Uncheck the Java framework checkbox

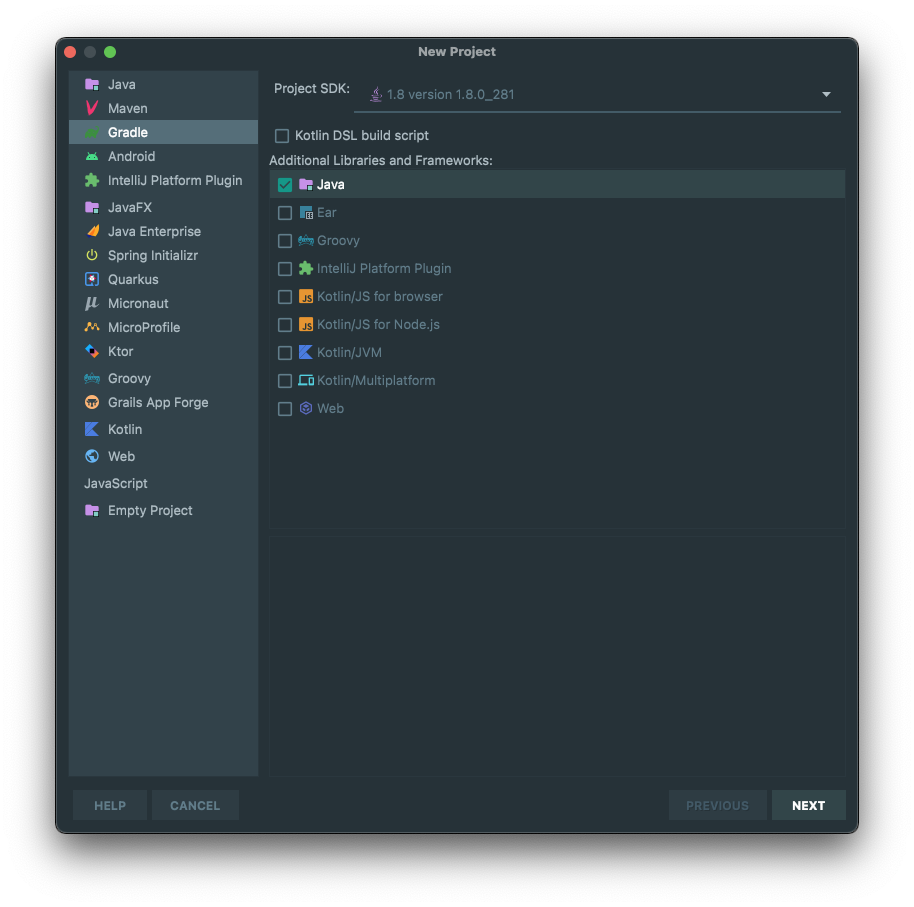pyautogui.click(x=285, y=184)
